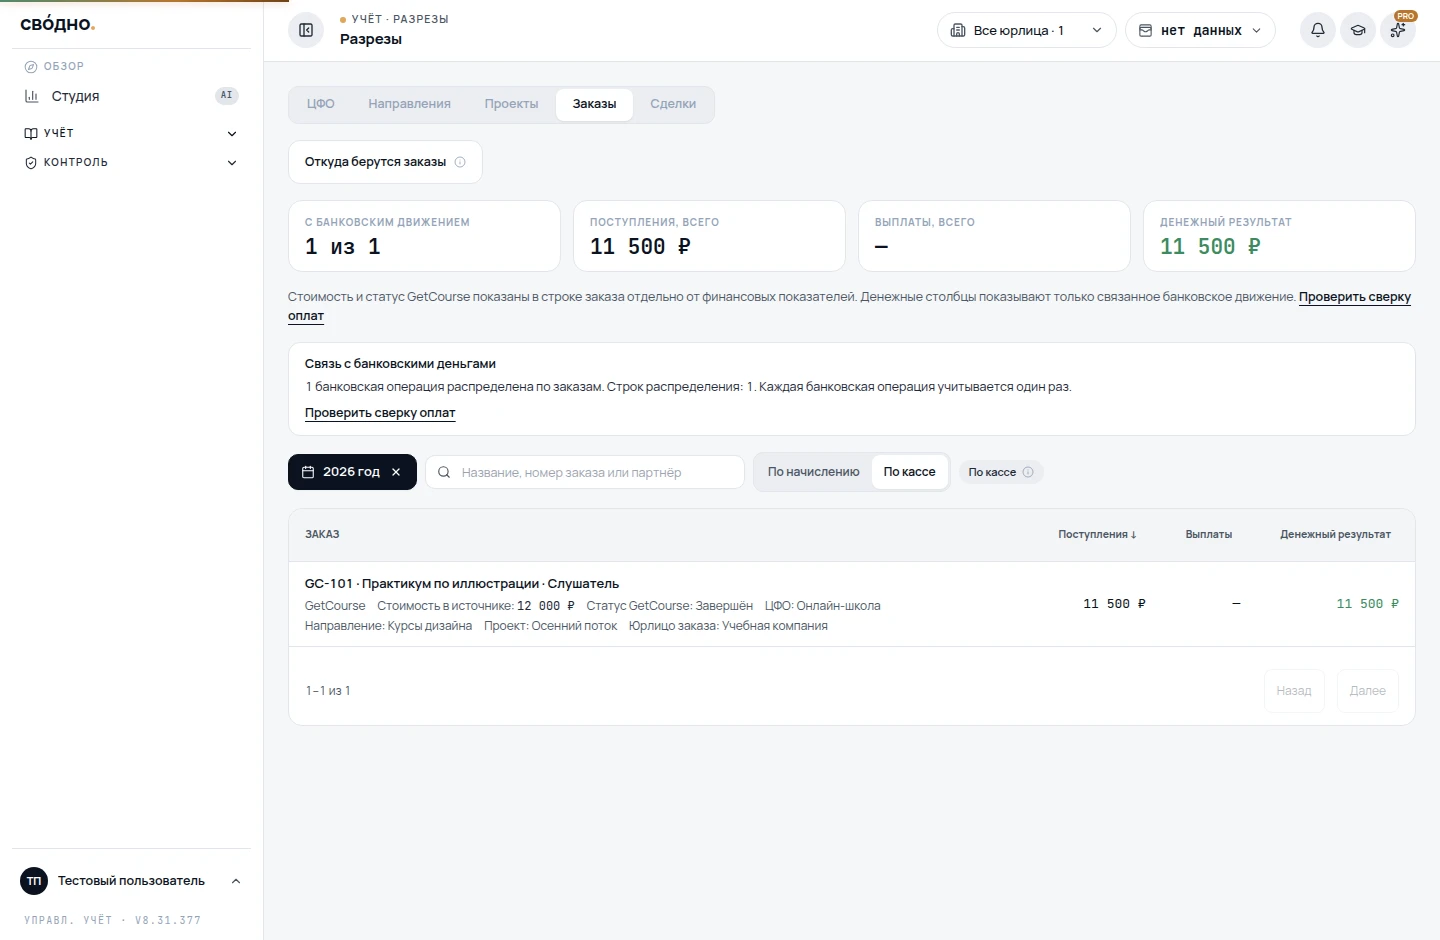Click the magnifier icon in the search field
Viewport: 1440px width, 940px height.
444,472
